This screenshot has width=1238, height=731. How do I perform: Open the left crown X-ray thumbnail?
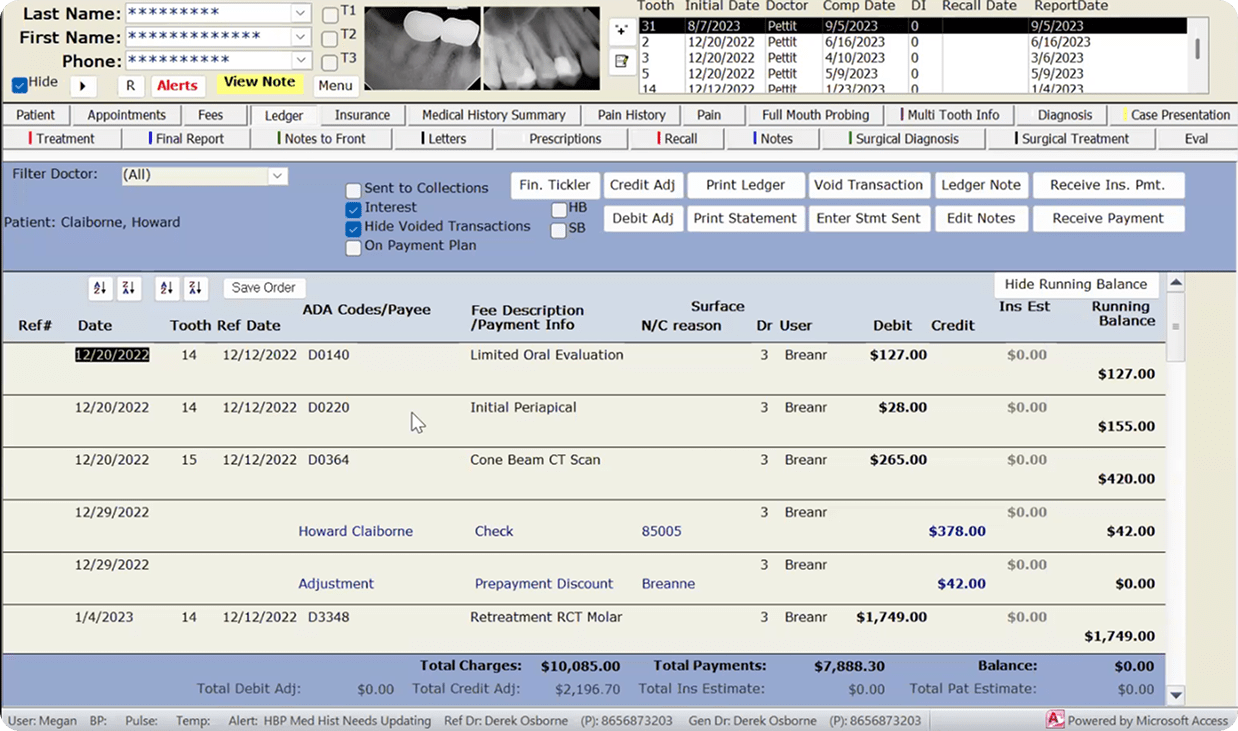(x=421, y=48)
